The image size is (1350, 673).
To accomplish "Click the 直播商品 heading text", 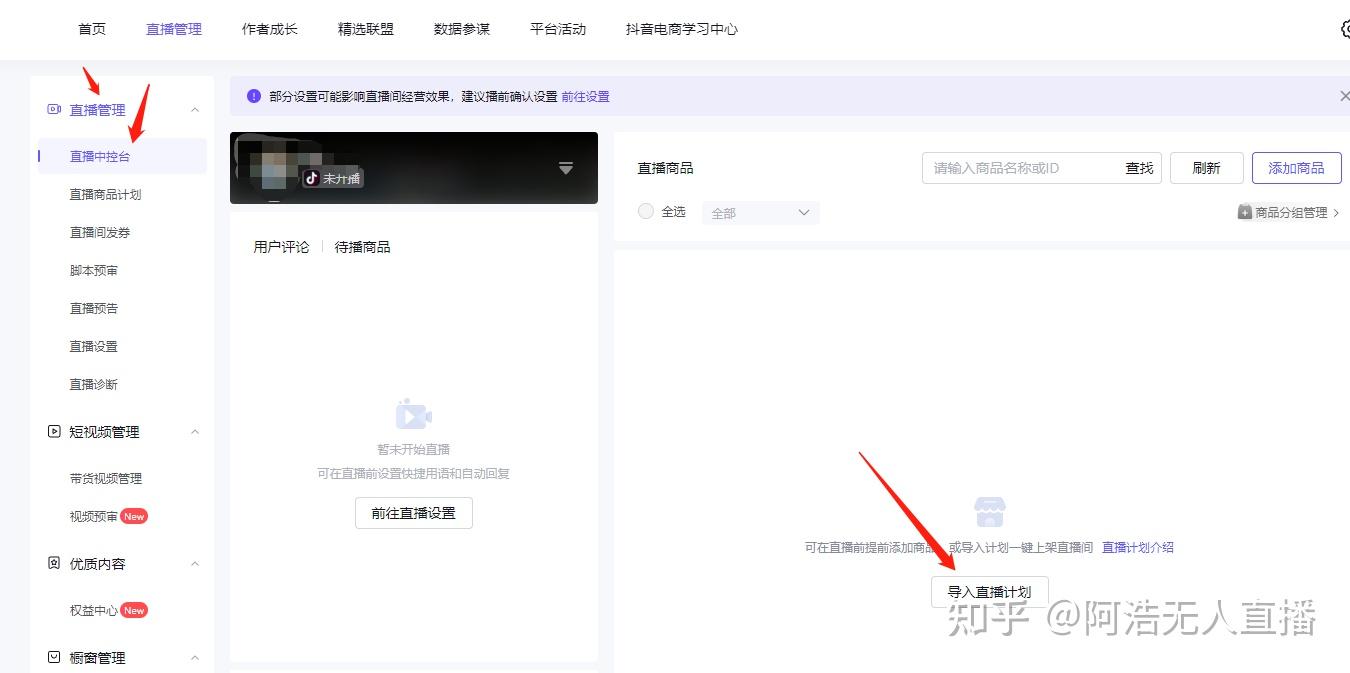I will 665,168.
